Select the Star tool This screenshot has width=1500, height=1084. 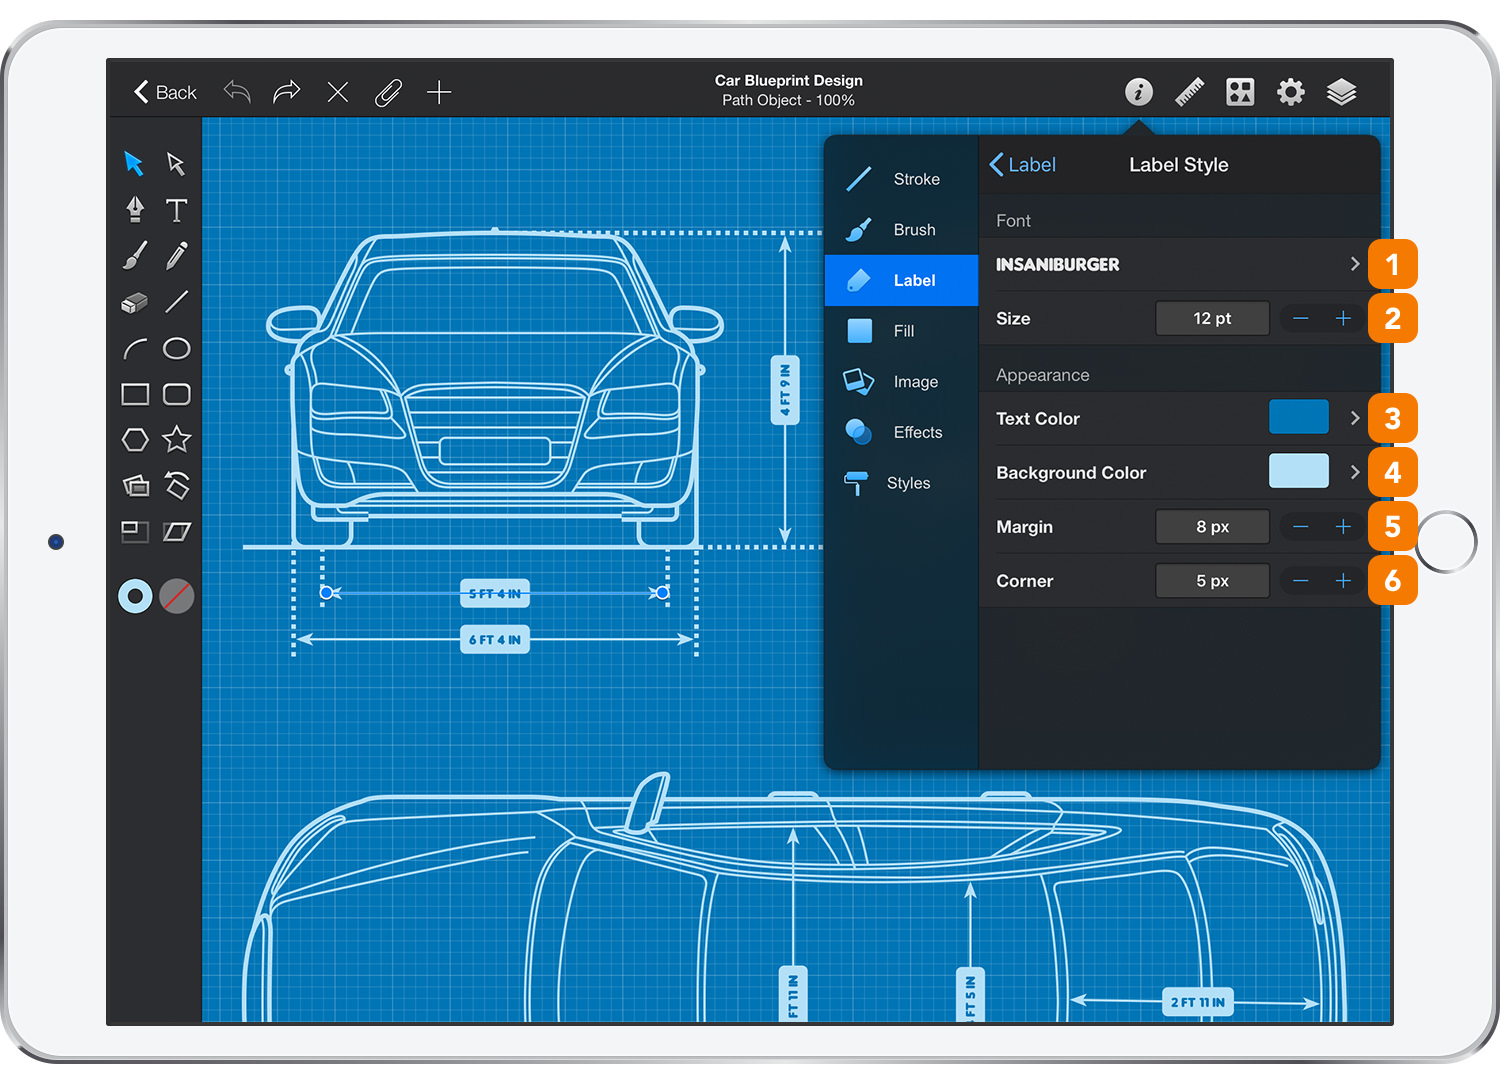point(177,439)
